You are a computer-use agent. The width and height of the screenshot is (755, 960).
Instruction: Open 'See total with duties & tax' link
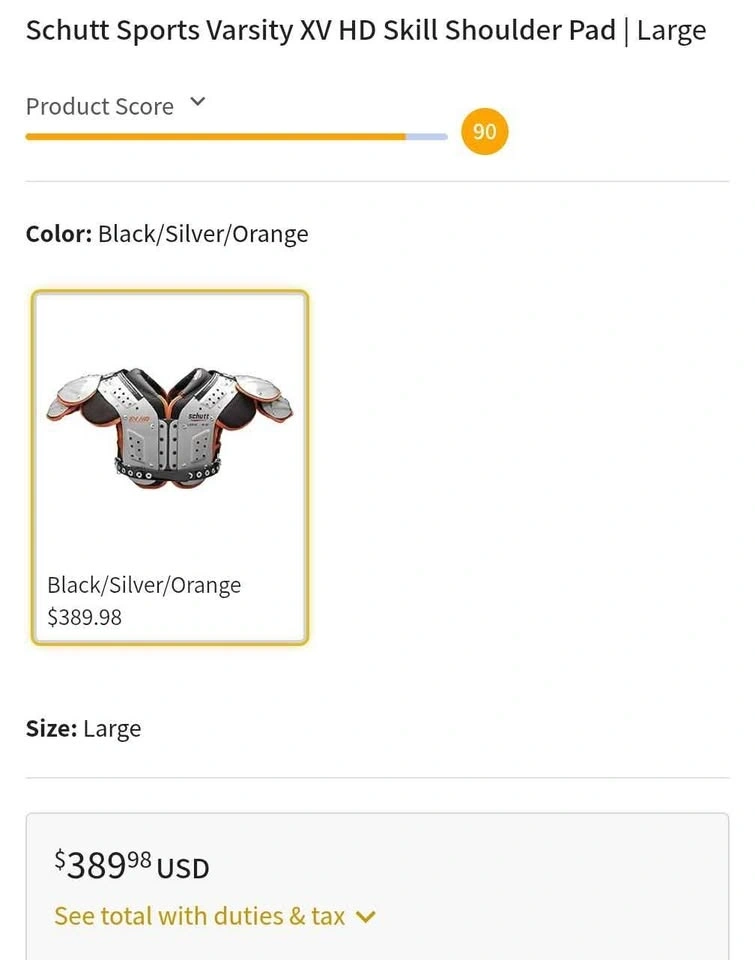tap(200, 916)
